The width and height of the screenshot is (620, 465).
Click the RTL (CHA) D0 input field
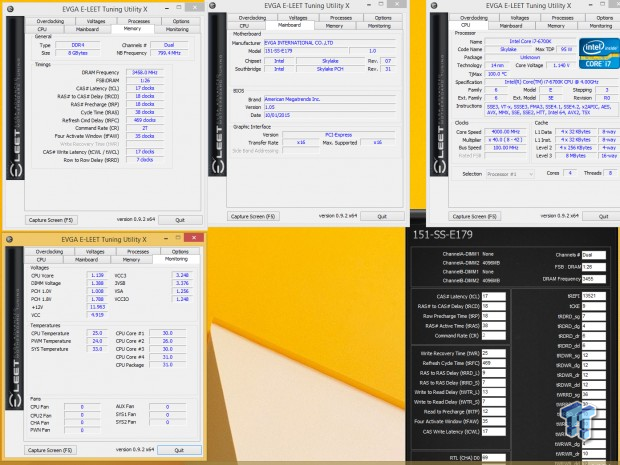(493, 458)
